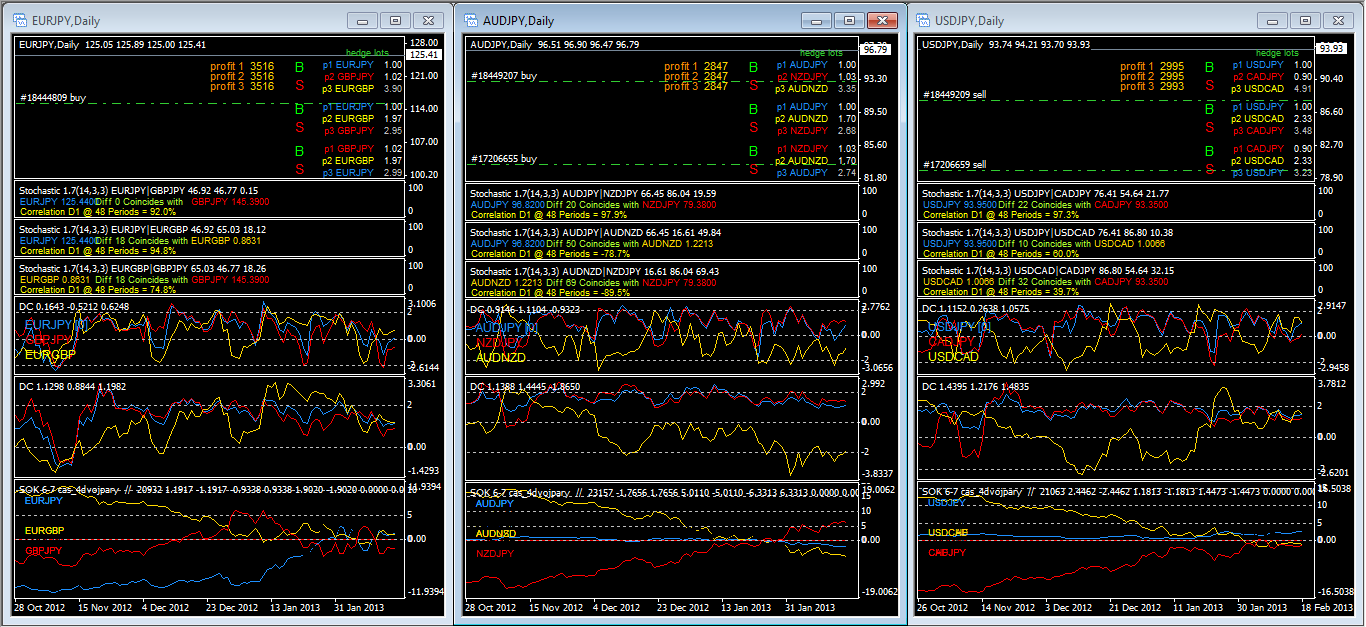Maximize the AUDJPY chart window
The image size is (1366, 627).
tap(849, 20)
